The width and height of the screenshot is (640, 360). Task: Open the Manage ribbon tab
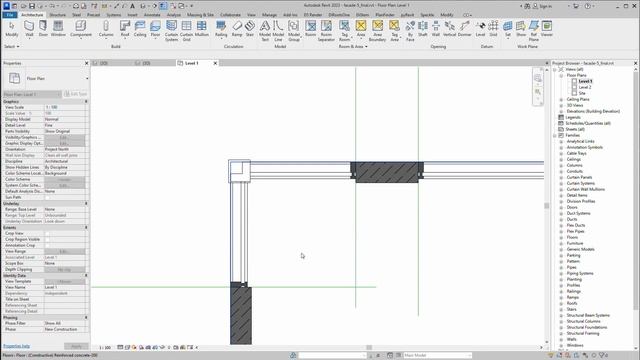tap(269, 15)
